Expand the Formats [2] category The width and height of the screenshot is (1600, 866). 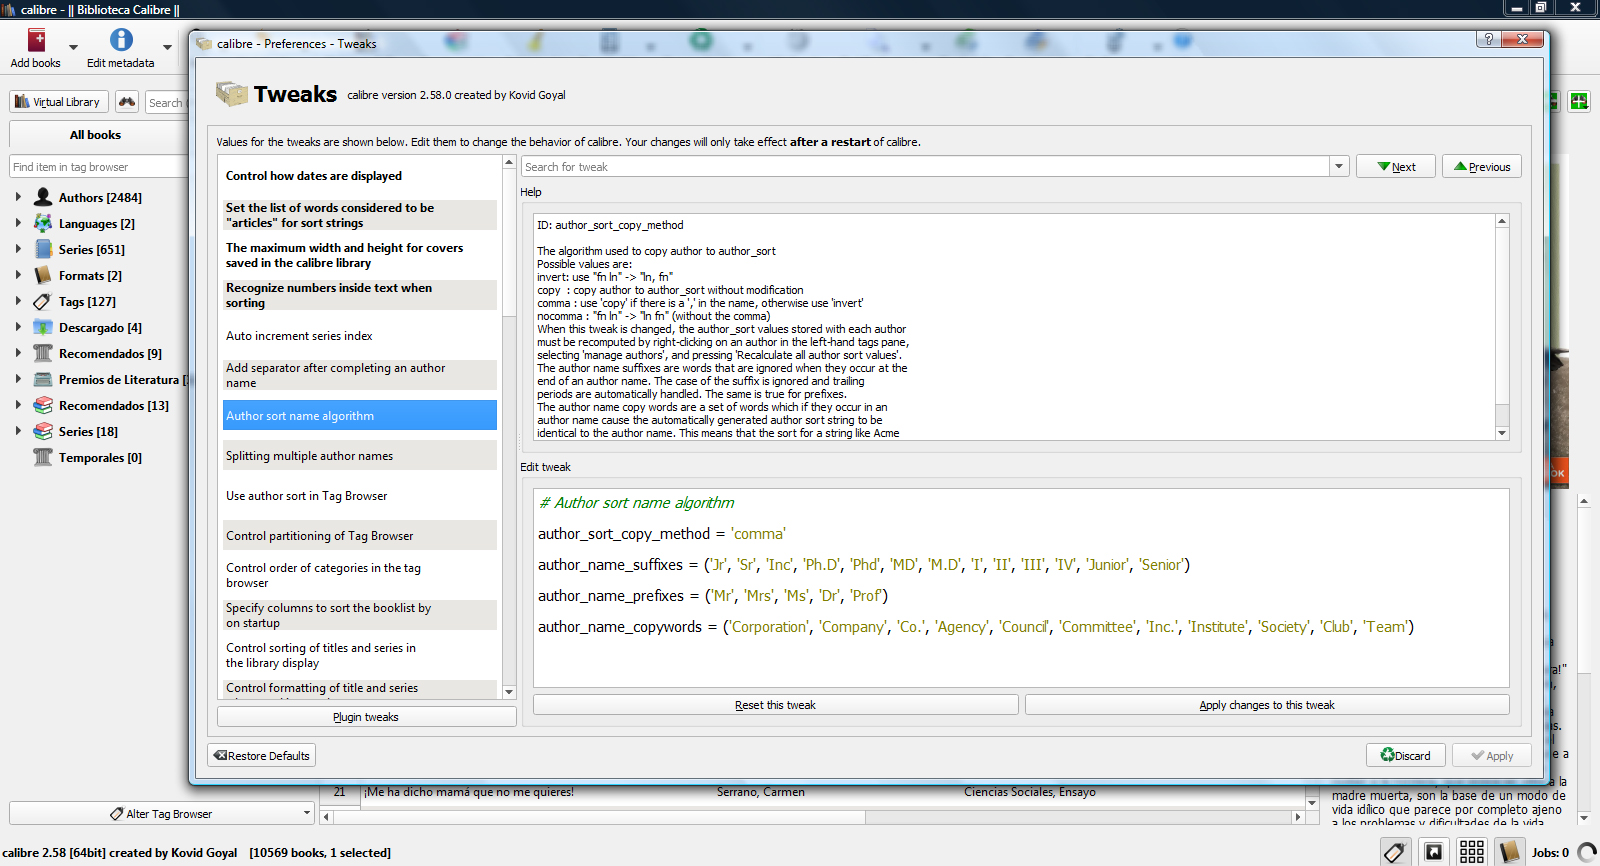pos(18,275)
